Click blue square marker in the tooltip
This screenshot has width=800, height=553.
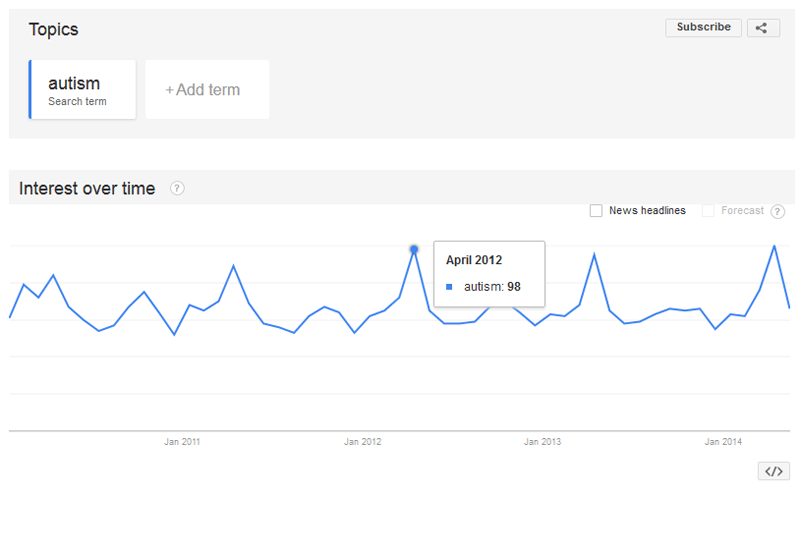(450, 287)
